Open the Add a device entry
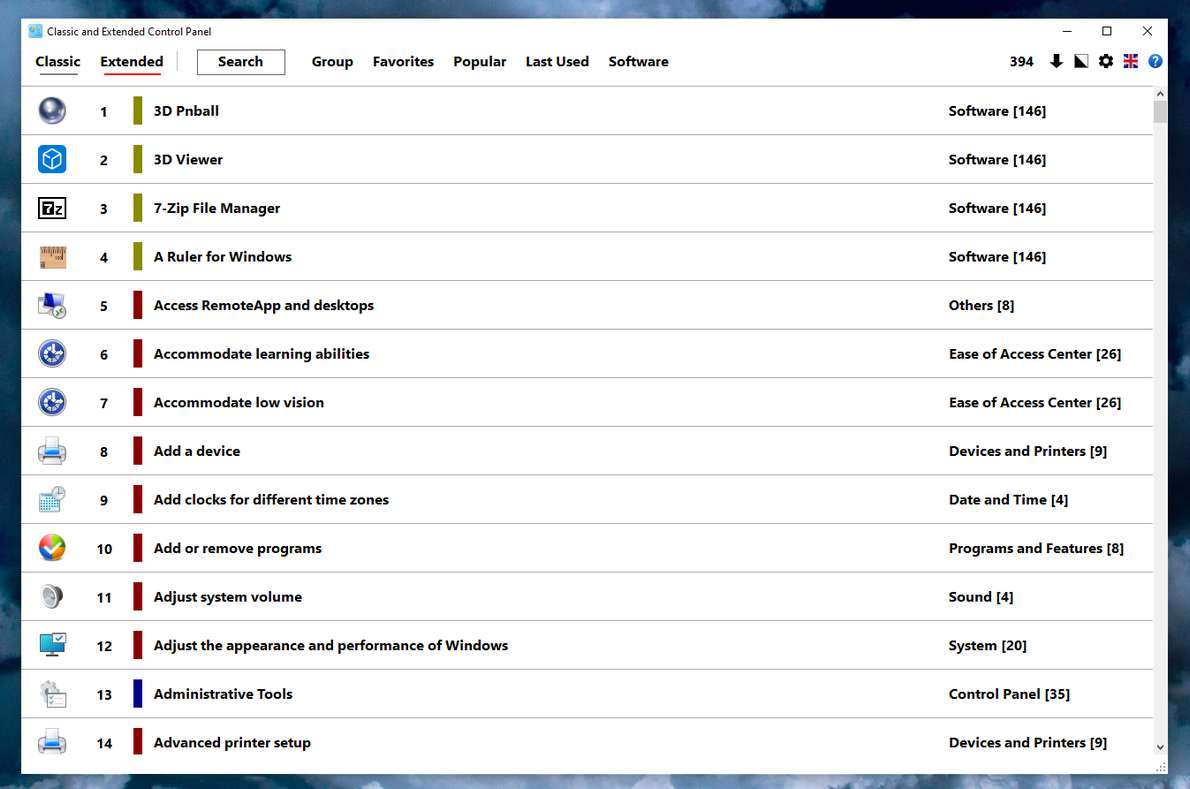 (587, 451)
